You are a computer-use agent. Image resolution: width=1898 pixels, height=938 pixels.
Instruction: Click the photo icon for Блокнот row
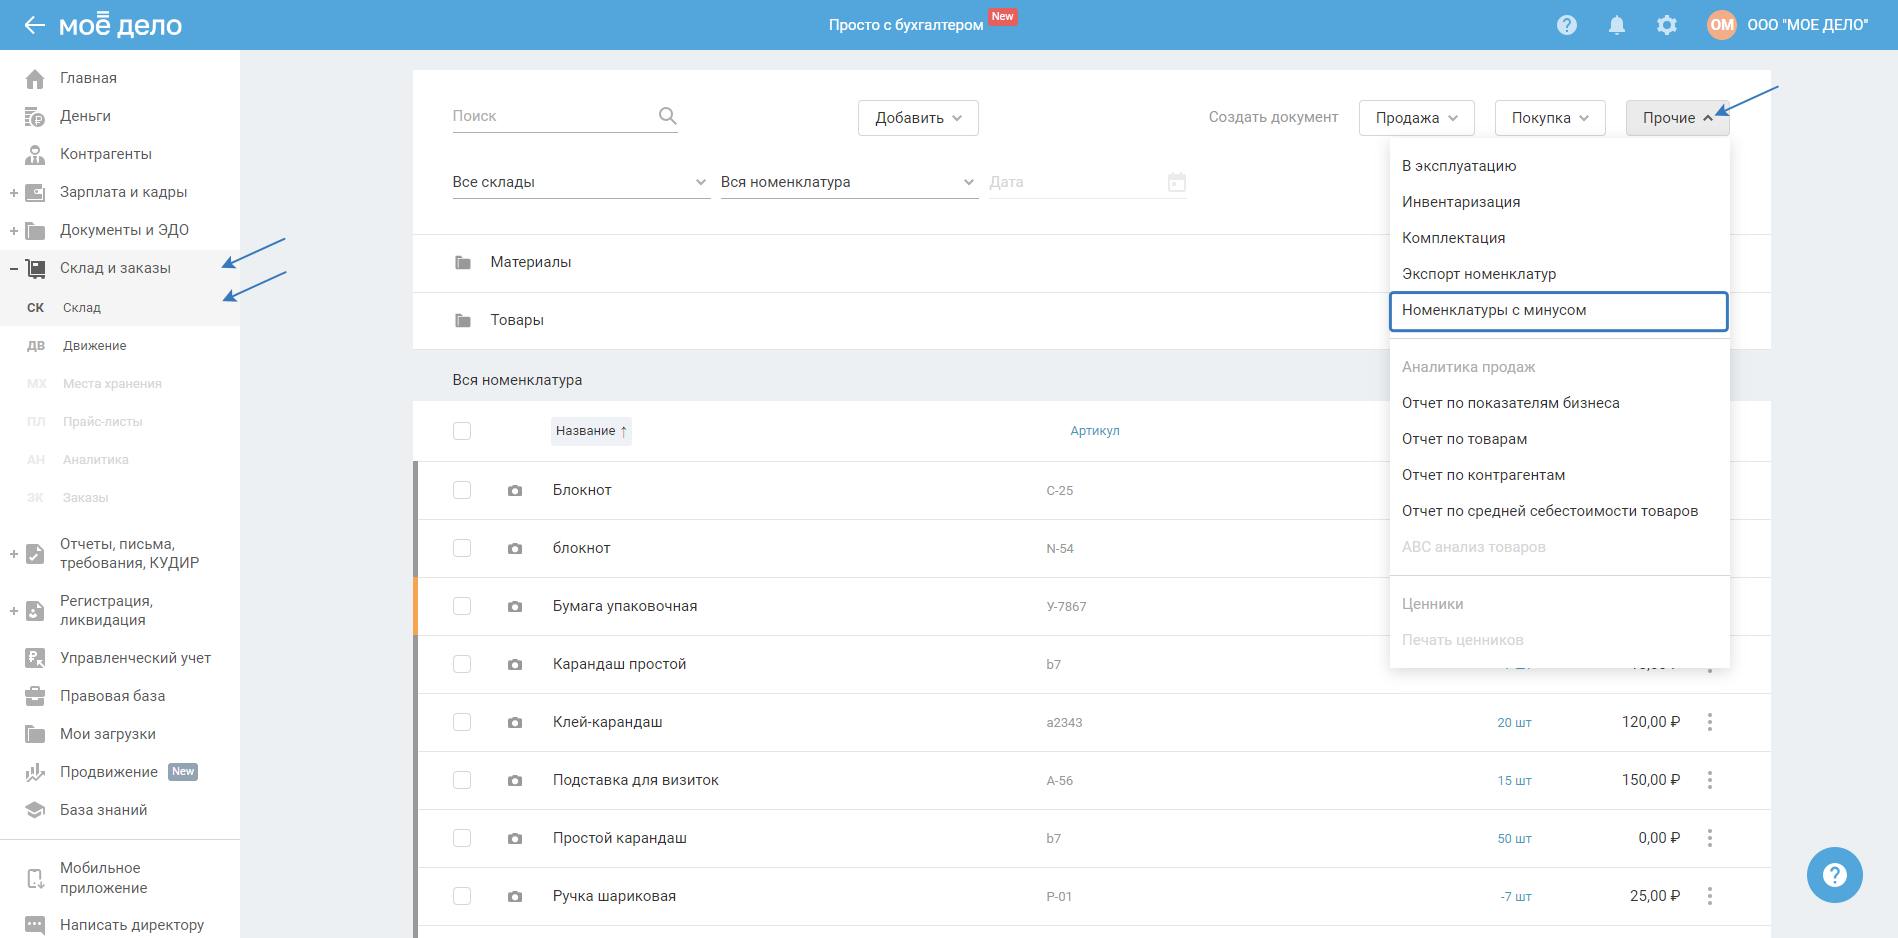pyautogui.click(x=515, y=491)
